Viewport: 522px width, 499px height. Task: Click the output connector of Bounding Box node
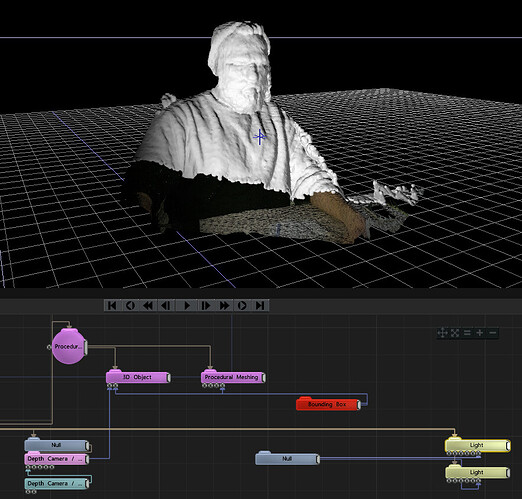[359, 405]
